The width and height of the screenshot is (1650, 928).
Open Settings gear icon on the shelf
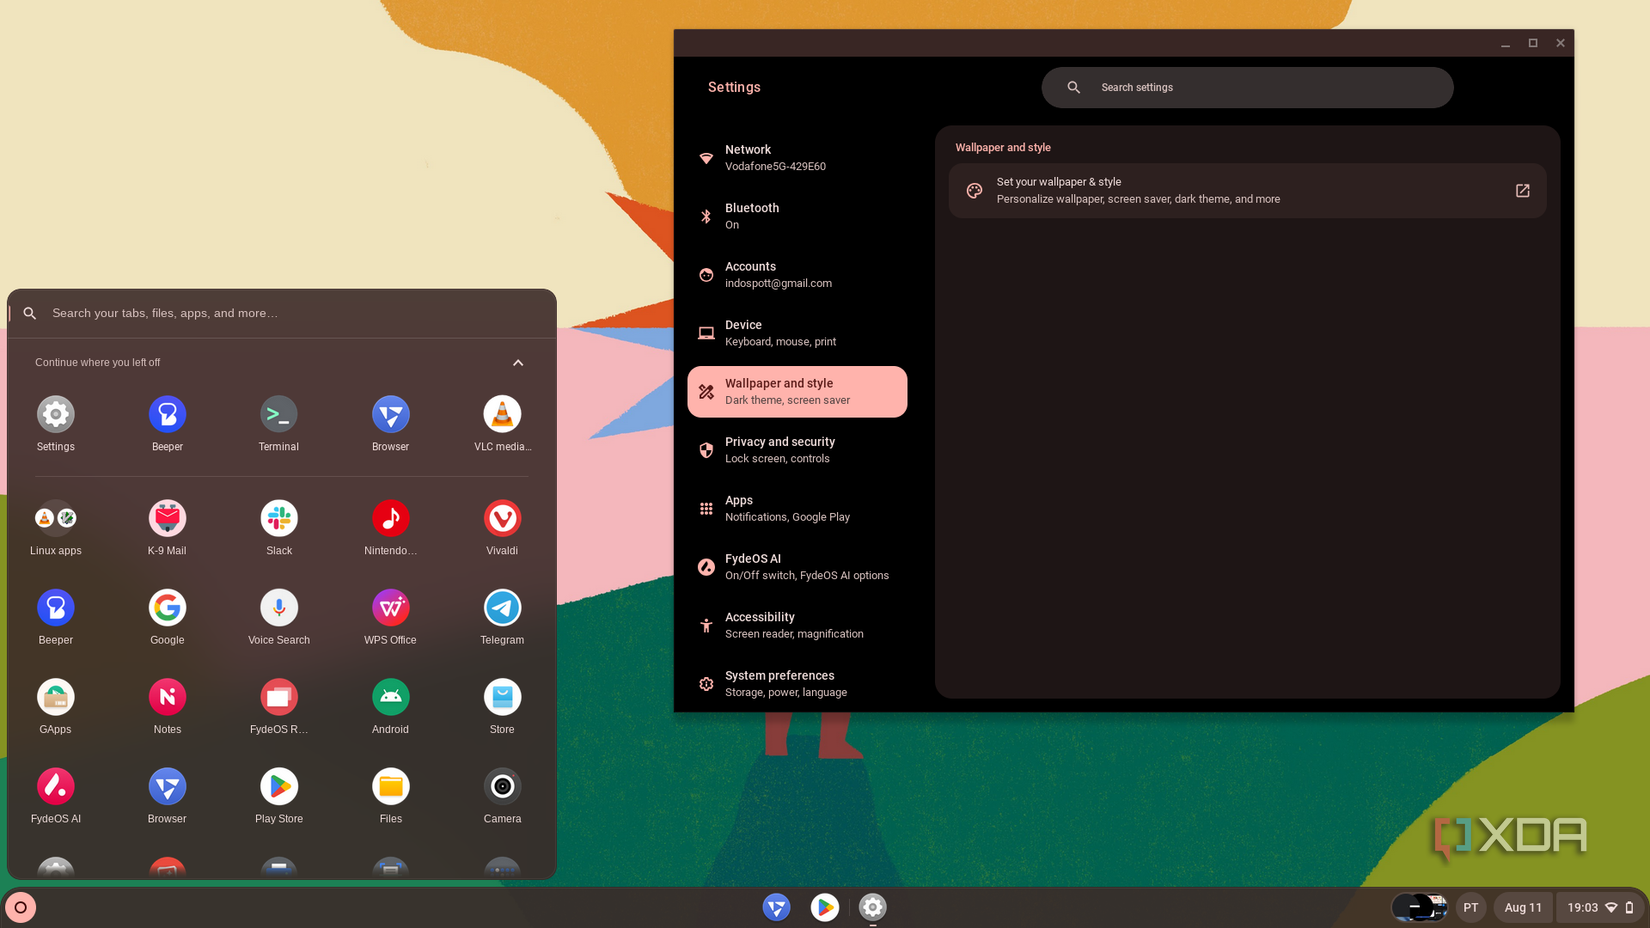click(872, 907)
